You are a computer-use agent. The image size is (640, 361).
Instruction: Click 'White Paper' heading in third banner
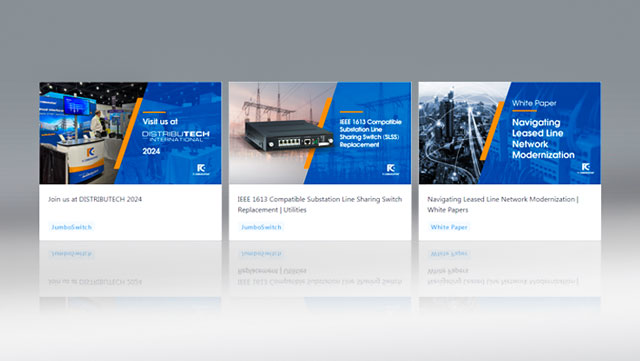coord(534,103)
